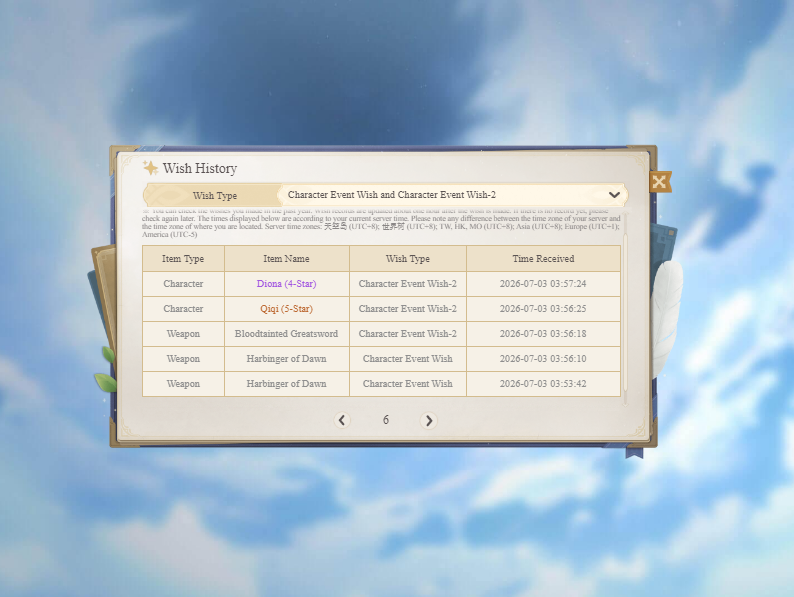The height and width of the screenshot is (597, 794).
Task: Click Character Event Wish-2 in Bloodtainted Greatsword row
Action: click(x=408, y=334)
